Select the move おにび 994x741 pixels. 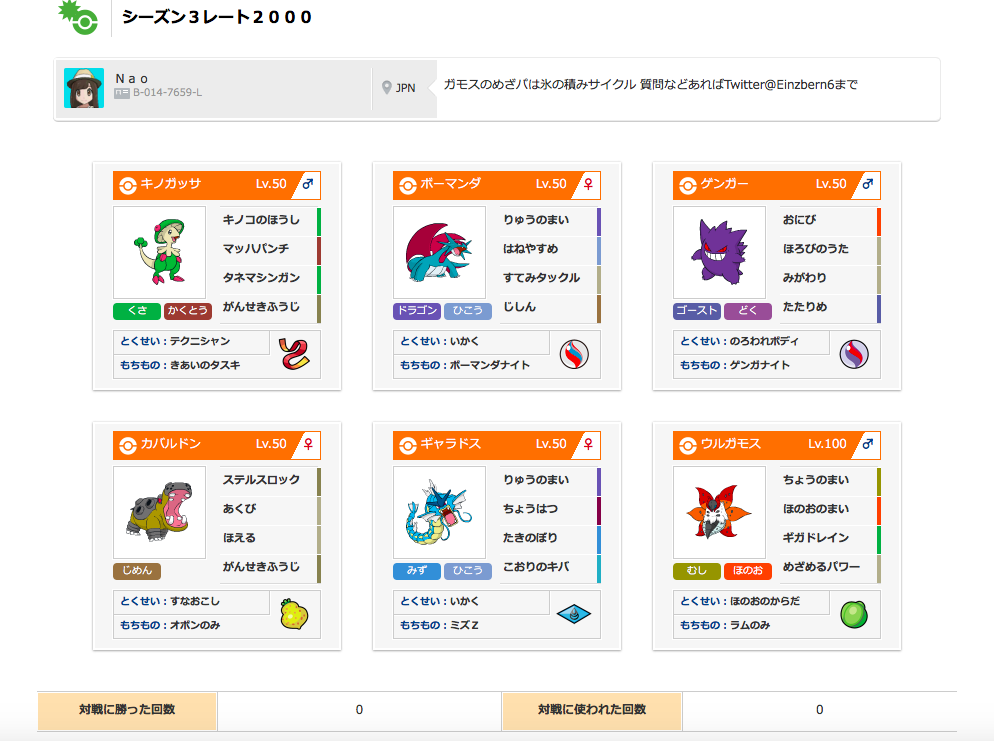point(830,220)
